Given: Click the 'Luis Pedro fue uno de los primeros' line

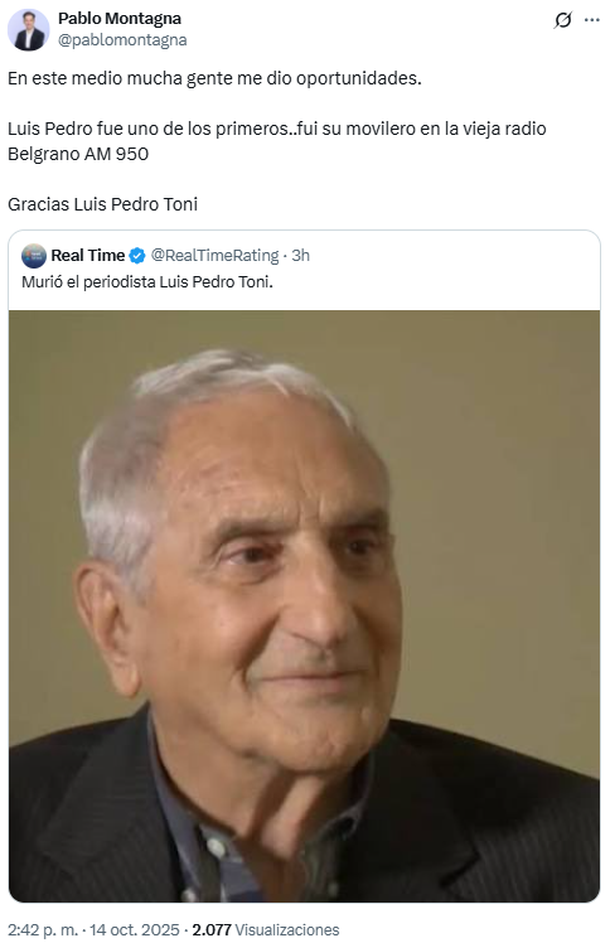Looking at the screenshot, I should tap(277, 129).
